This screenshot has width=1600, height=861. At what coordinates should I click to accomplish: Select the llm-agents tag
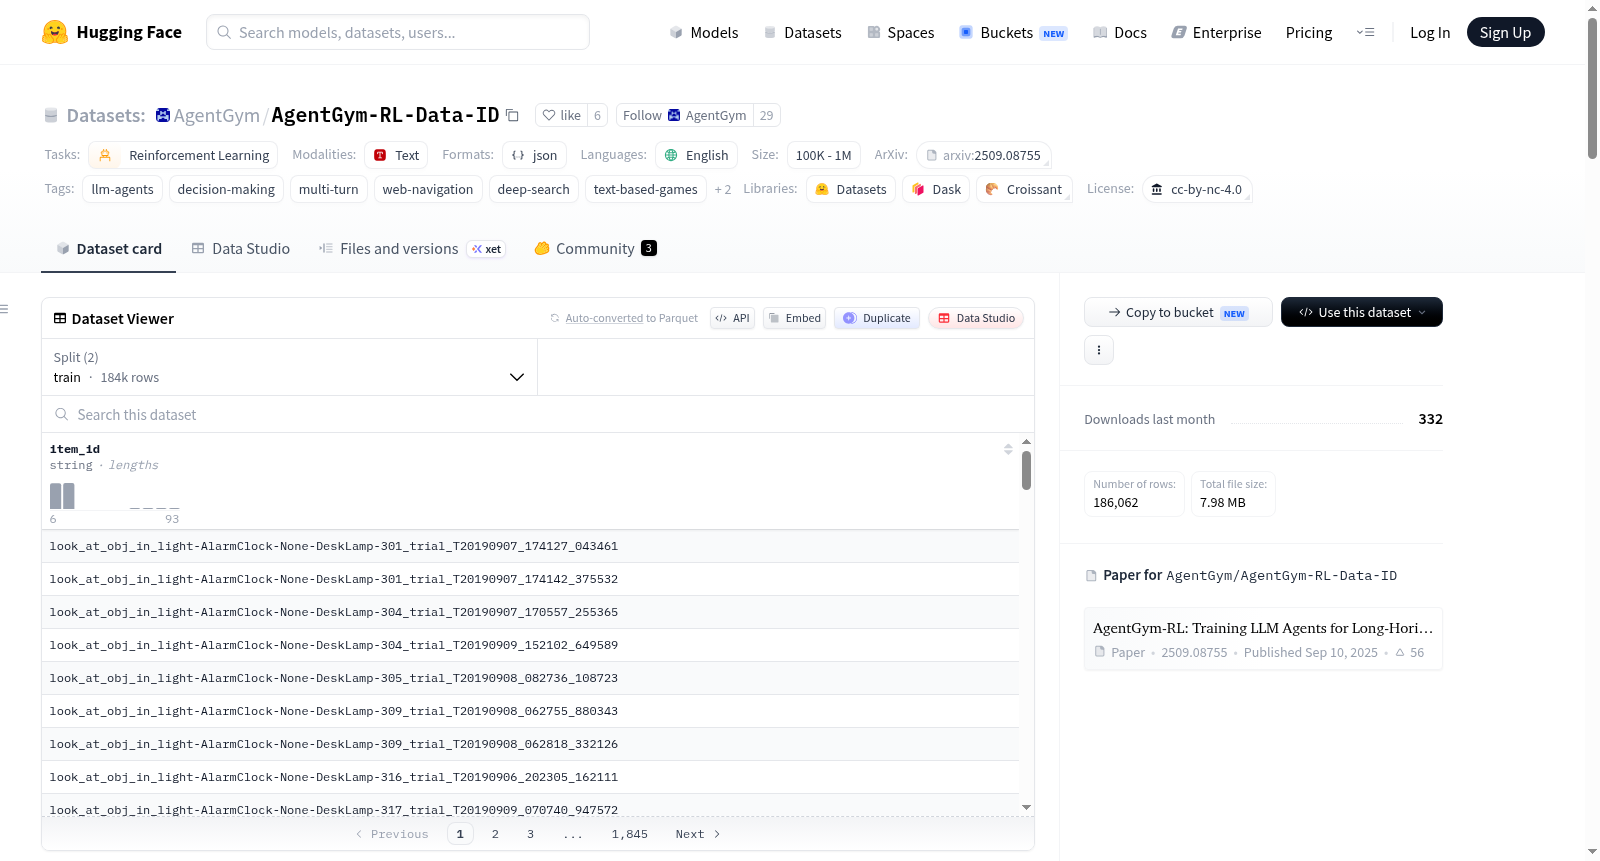122,189
